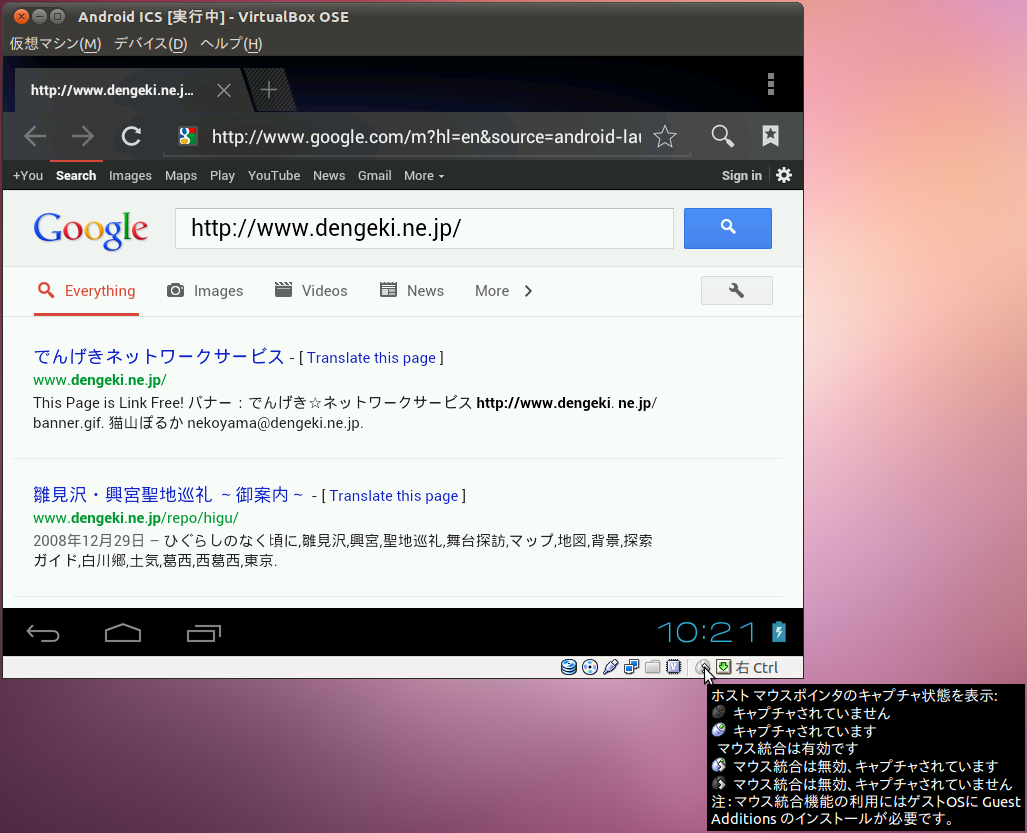This screenshot has width=1027, height=833.
Task: Open Android recent apps button
Action: [204, 633]
